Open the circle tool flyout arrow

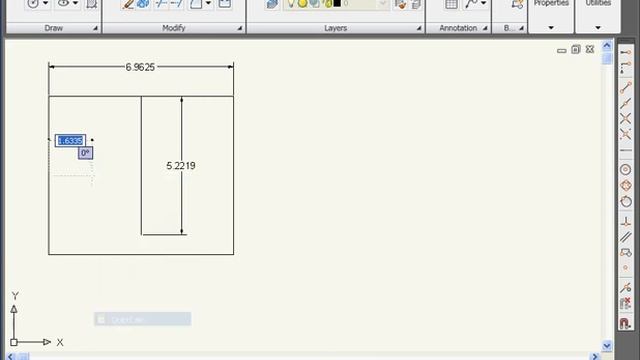tap(45, 4)
